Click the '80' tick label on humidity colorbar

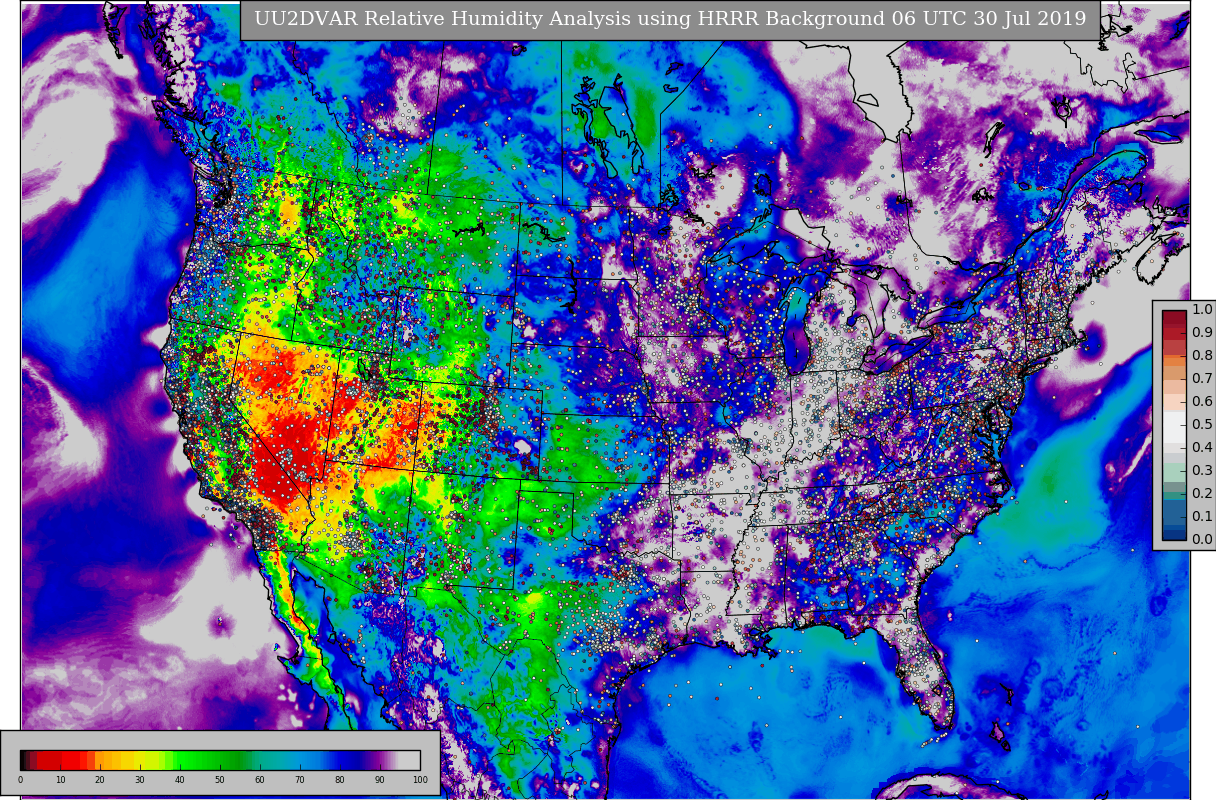[x=340, y=780]
